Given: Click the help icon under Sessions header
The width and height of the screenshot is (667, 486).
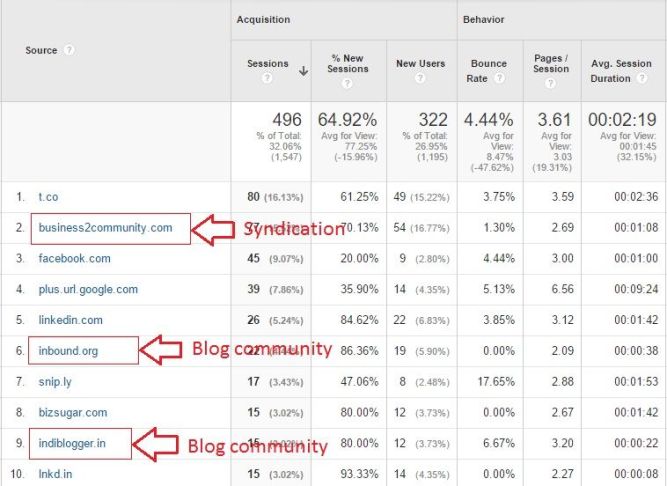Looking at the screenshot, I should pyautogui.click(x=267, y=78).
